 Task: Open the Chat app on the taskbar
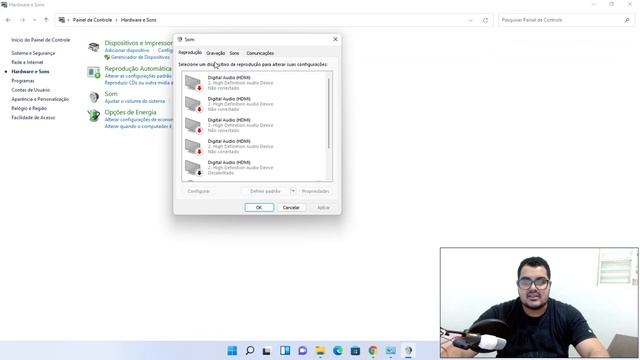pyautogui.click(x=302, y=351)
